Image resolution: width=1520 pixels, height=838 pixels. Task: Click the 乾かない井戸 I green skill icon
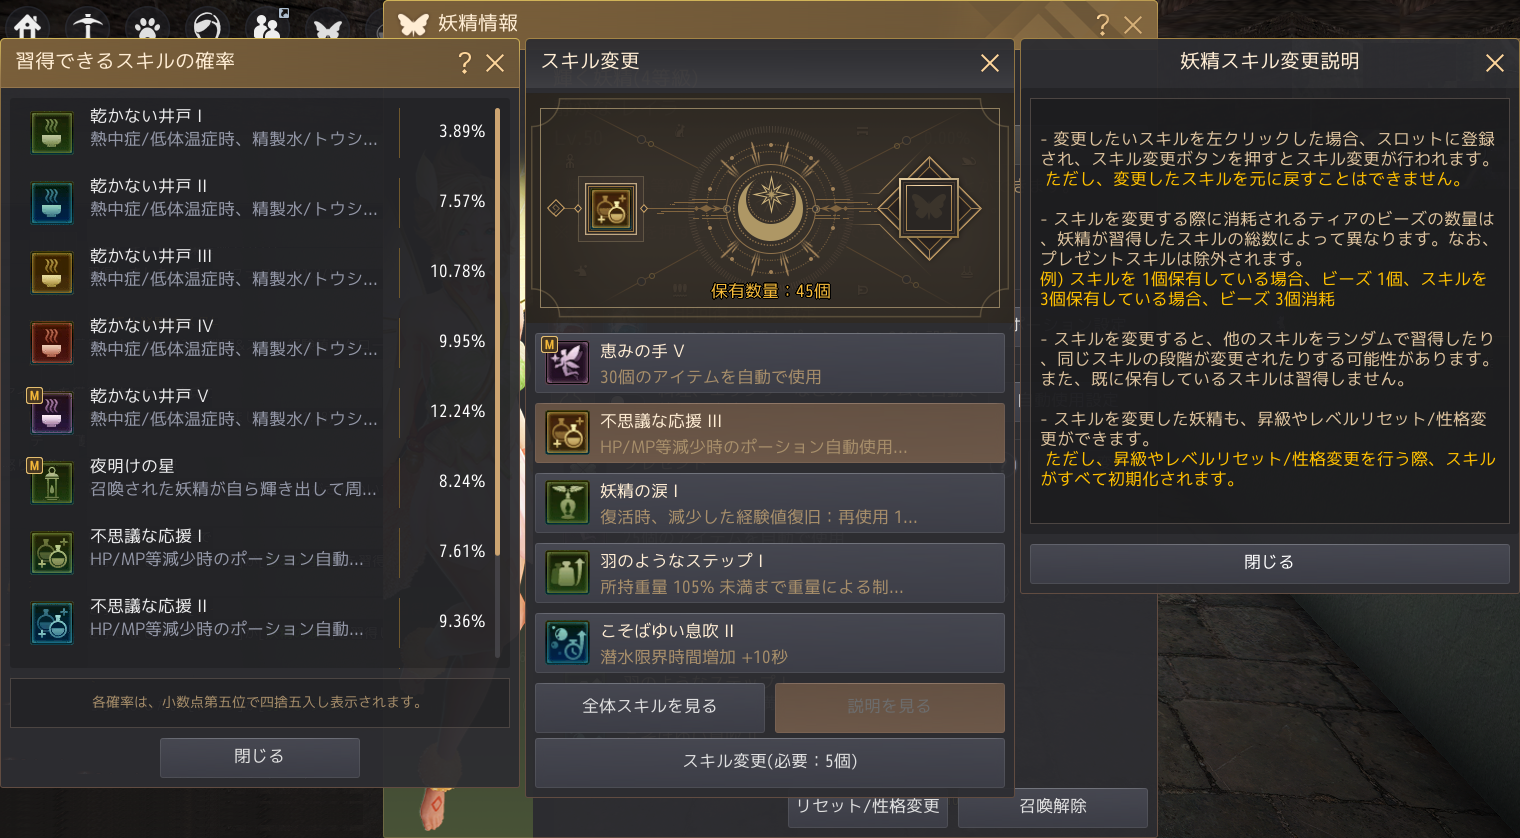coord(51,131)
